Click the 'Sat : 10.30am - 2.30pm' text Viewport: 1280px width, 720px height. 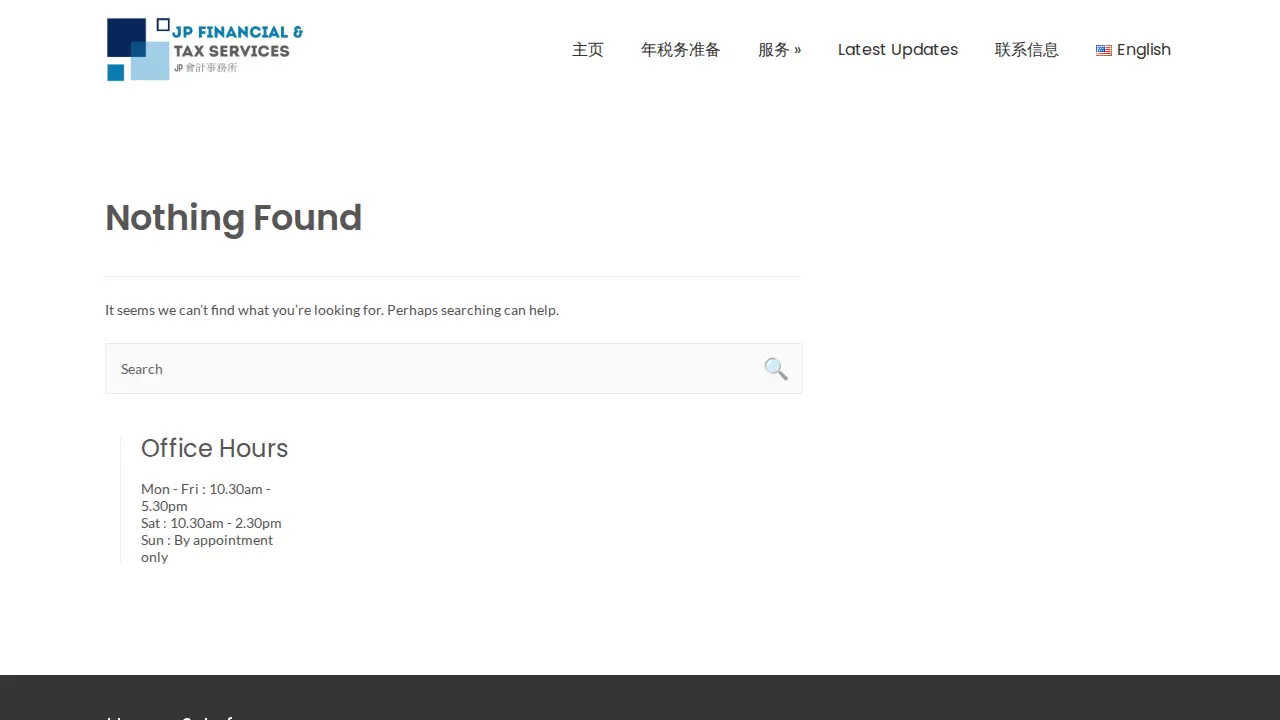211,523
